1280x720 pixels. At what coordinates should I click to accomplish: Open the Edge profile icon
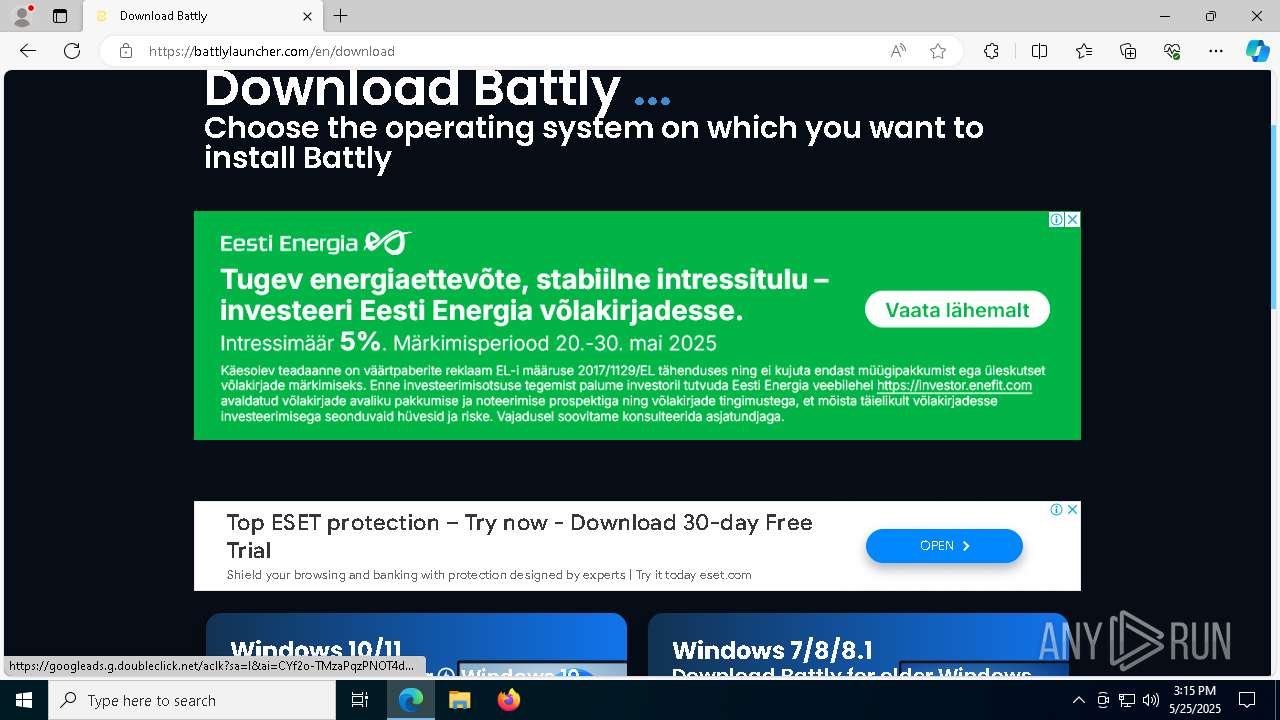[x=22, y=16]
